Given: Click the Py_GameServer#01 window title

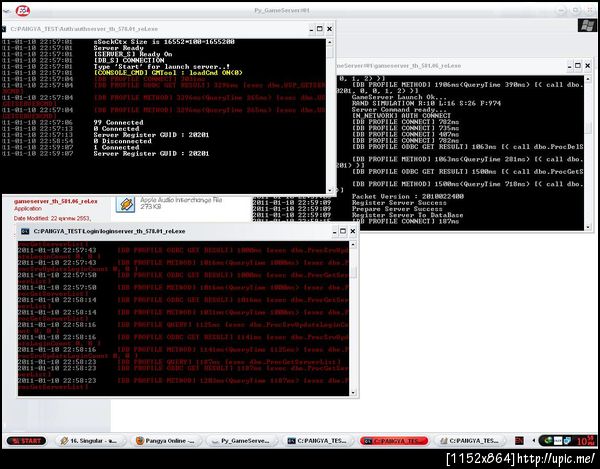Looking at the screenshot, I should (282, 10).
